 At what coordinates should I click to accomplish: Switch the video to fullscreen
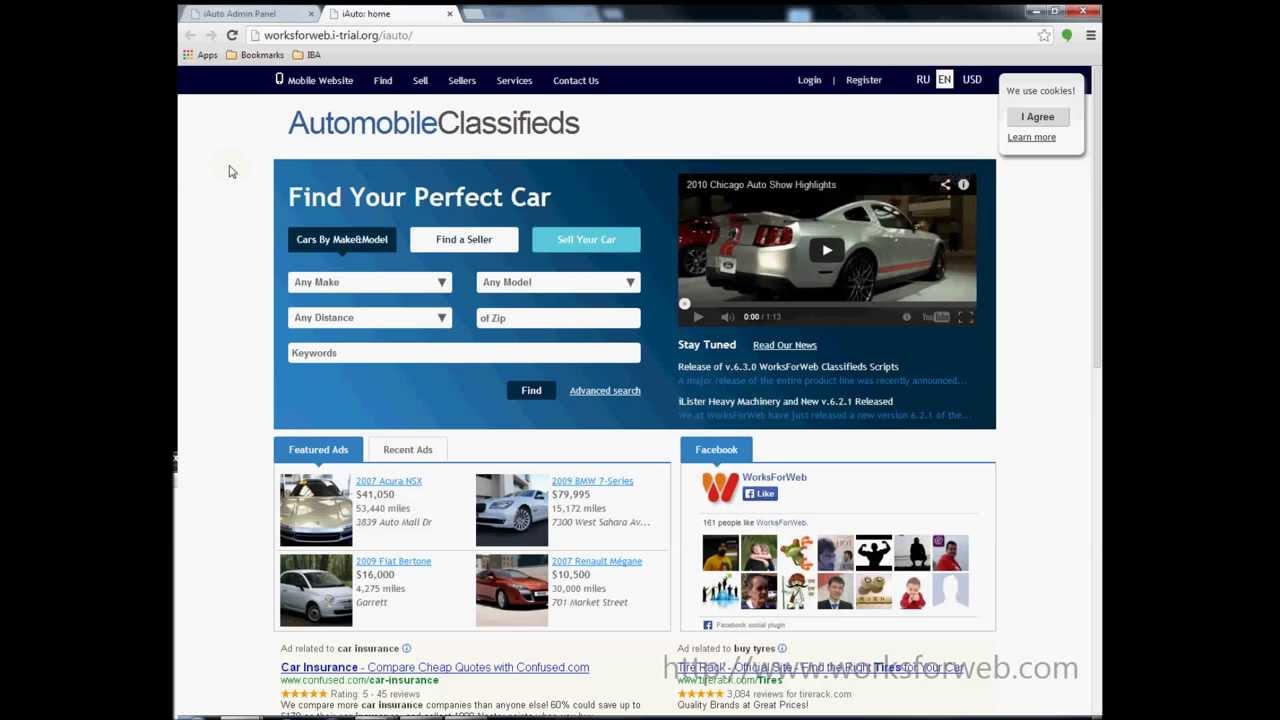(965, 317)
